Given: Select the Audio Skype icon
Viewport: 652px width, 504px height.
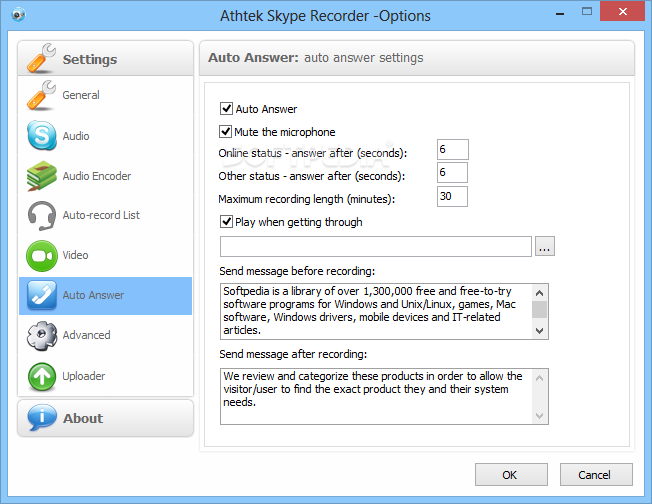Looking at the screenshot, I should pos(42,136).
